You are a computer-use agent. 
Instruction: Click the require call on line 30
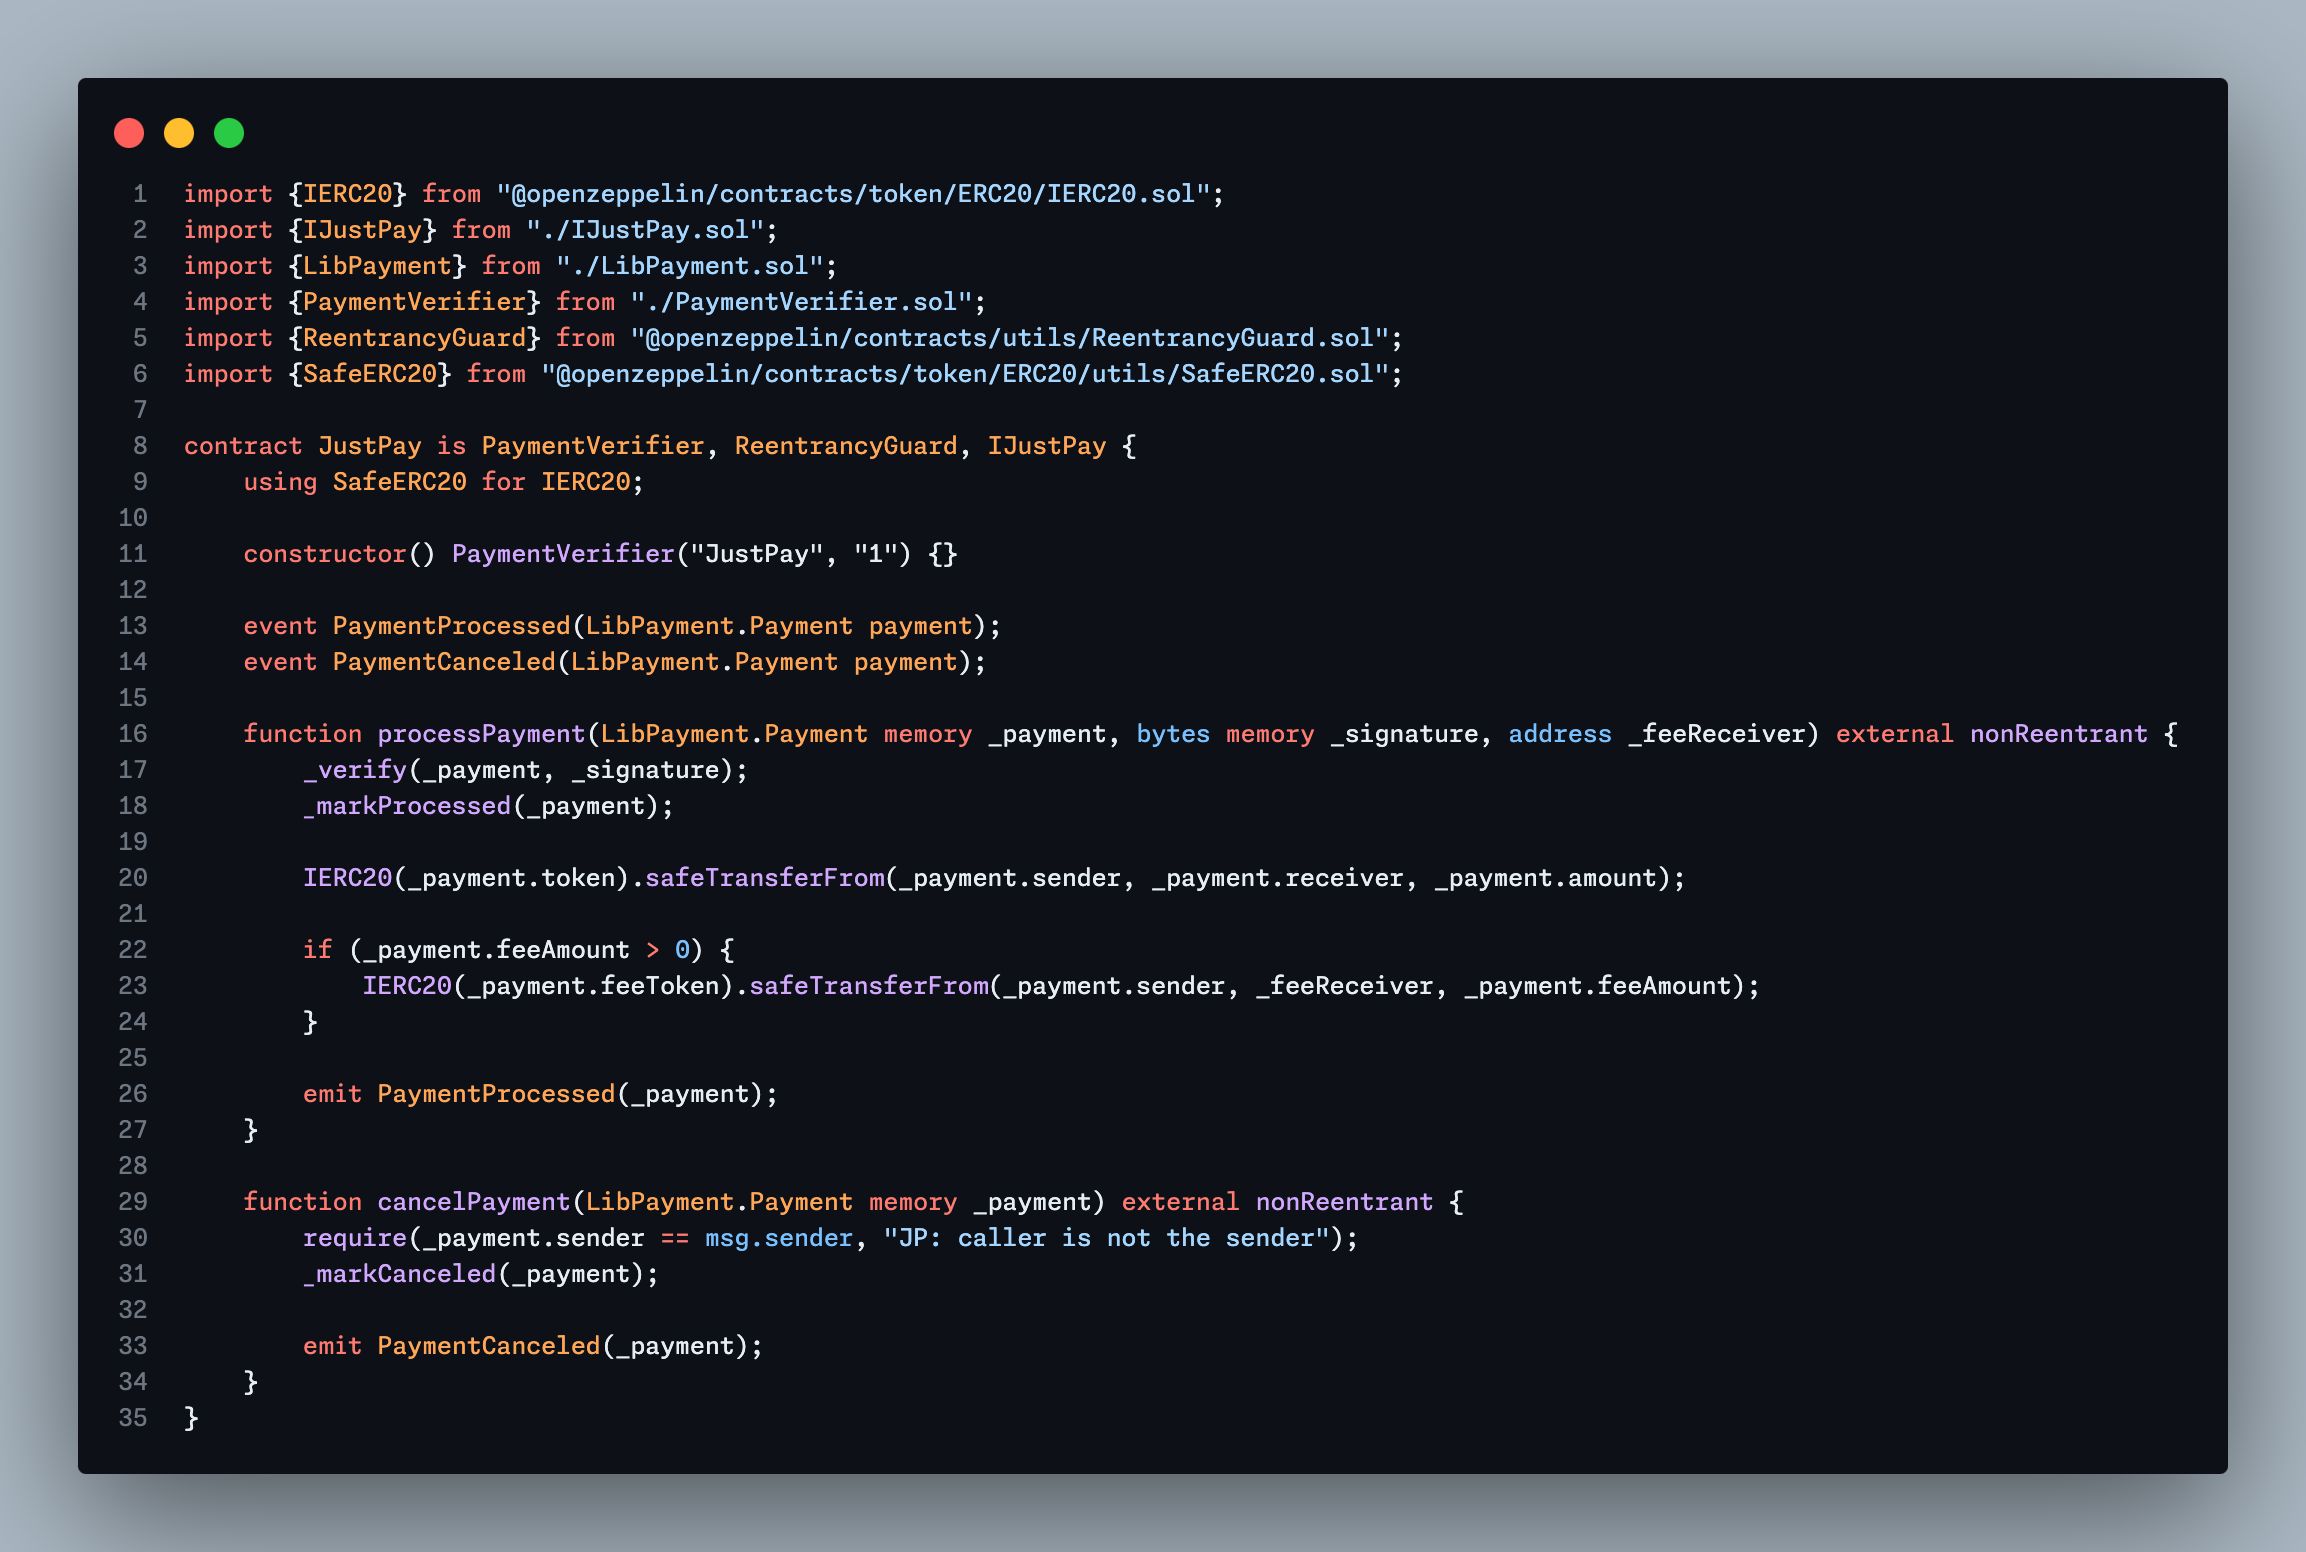[355, 1238]
